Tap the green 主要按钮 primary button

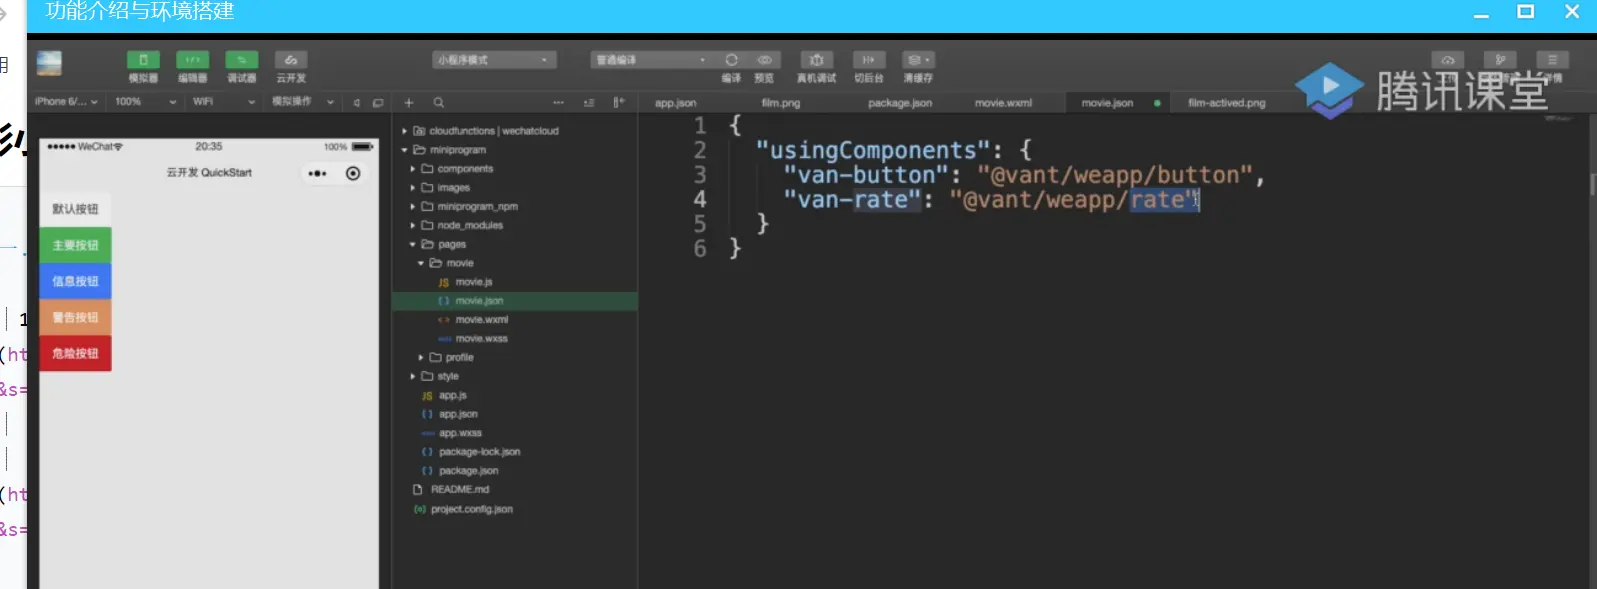[x=76, y=245]
